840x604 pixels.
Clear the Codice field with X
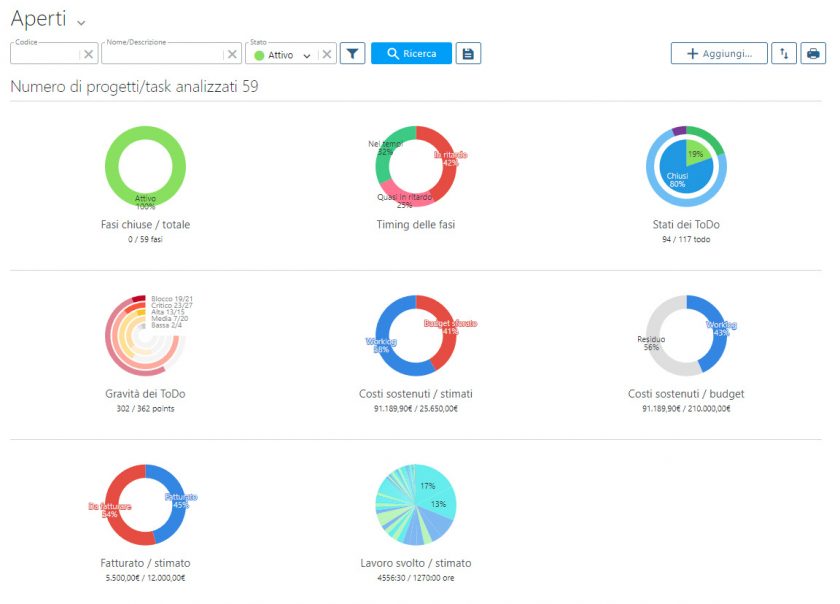pos(88,55)
